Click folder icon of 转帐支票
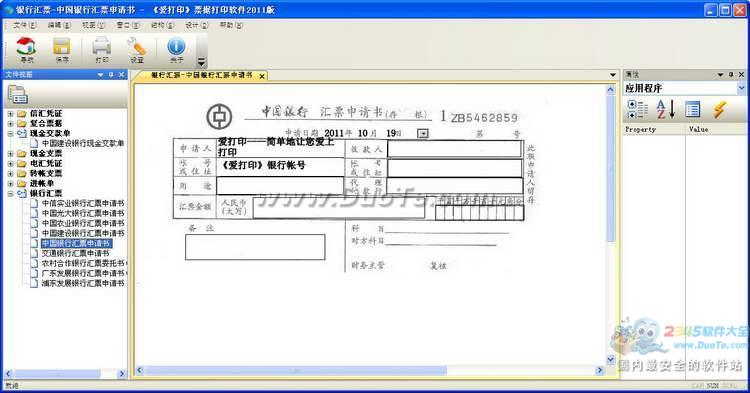Image resolution: width=750 pixels, height=393 pixels. (x=22, y=174)
